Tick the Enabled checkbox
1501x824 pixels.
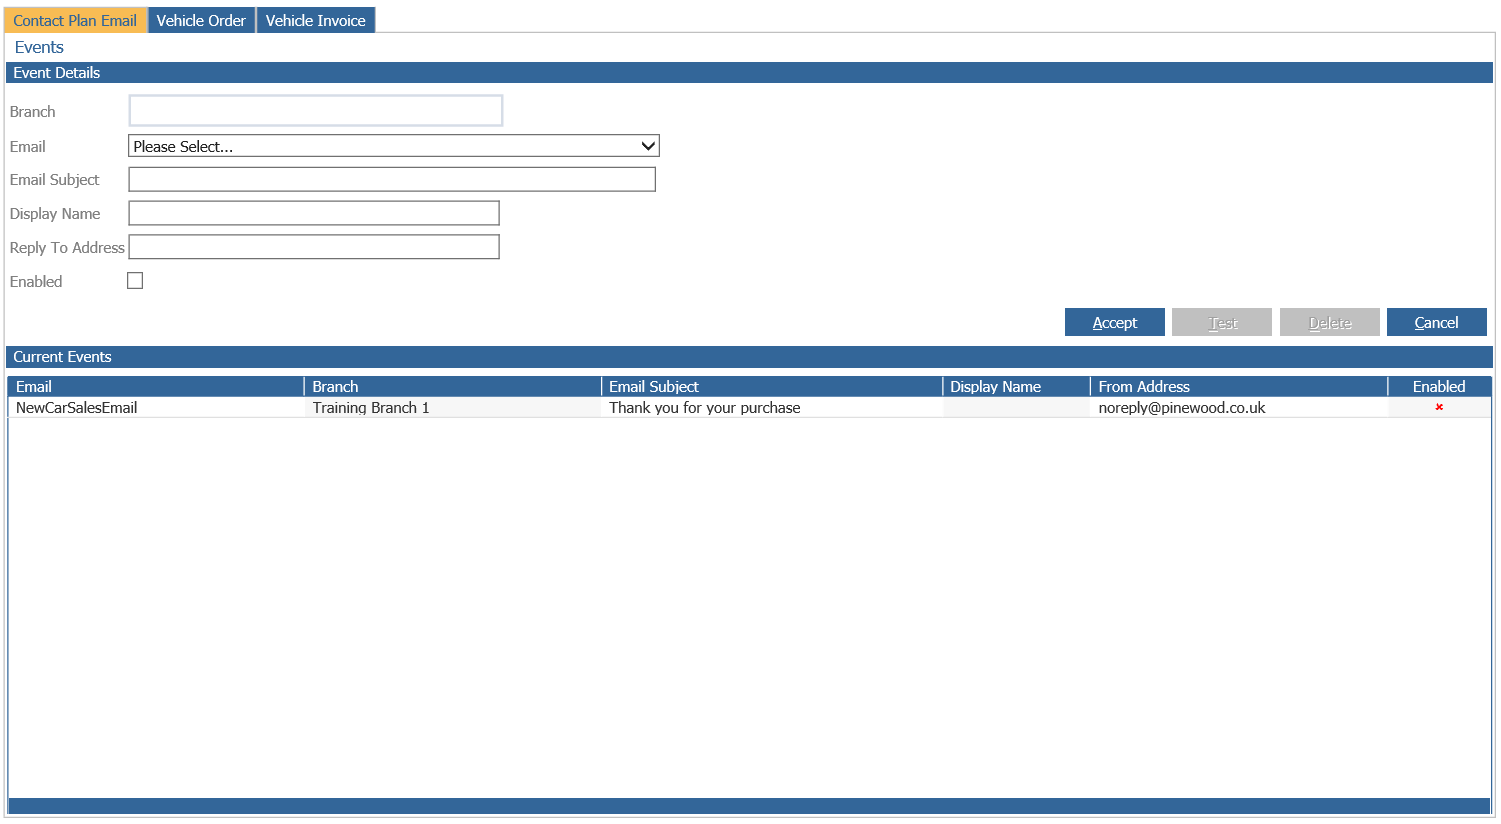135,281
